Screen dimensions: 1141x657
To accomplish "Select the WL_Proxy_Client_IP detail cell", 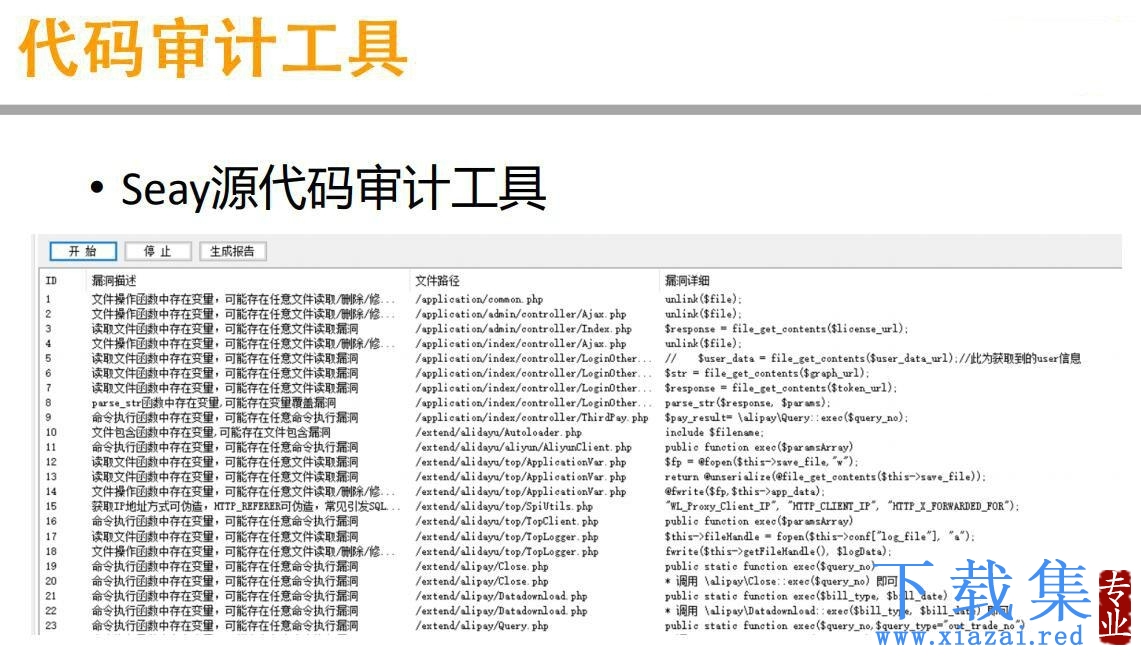I will 842,506.
